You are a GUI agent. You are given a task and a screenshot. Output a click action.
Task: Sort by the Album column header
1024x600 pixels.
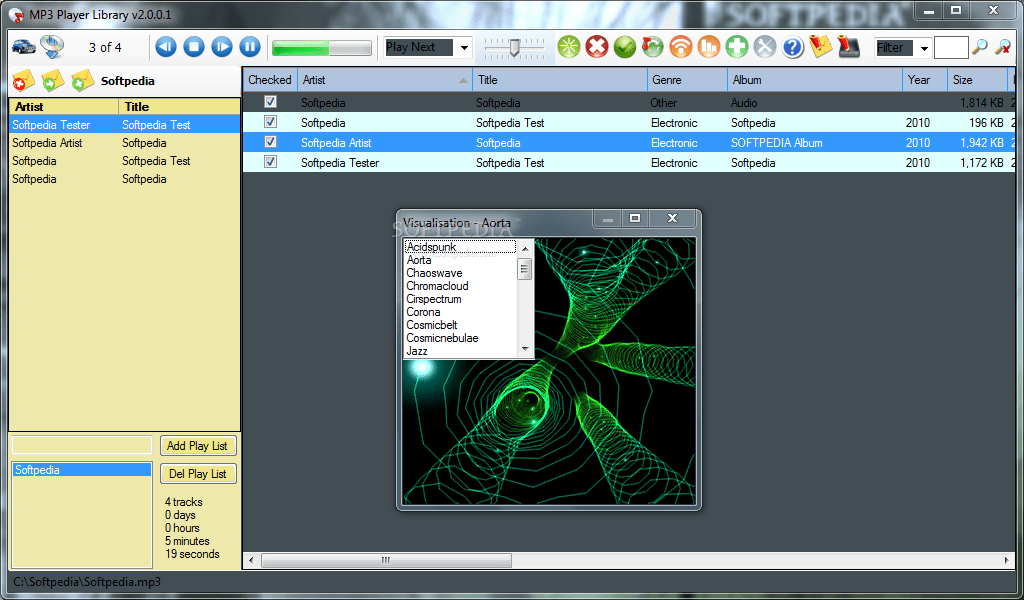(814, 80)
